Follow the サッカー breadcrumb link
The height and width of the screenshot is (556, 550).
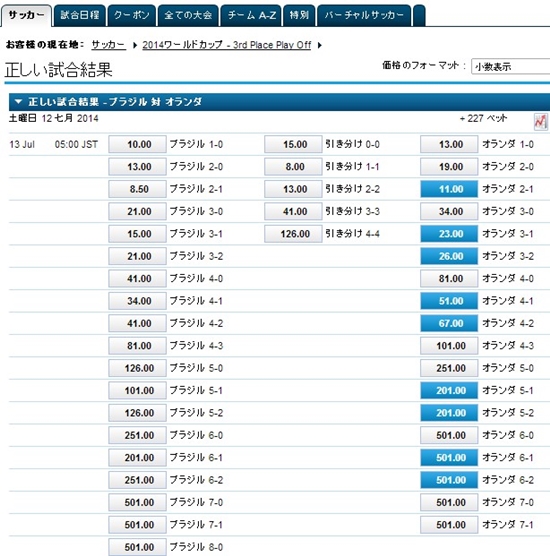click(x=109, y=45)
